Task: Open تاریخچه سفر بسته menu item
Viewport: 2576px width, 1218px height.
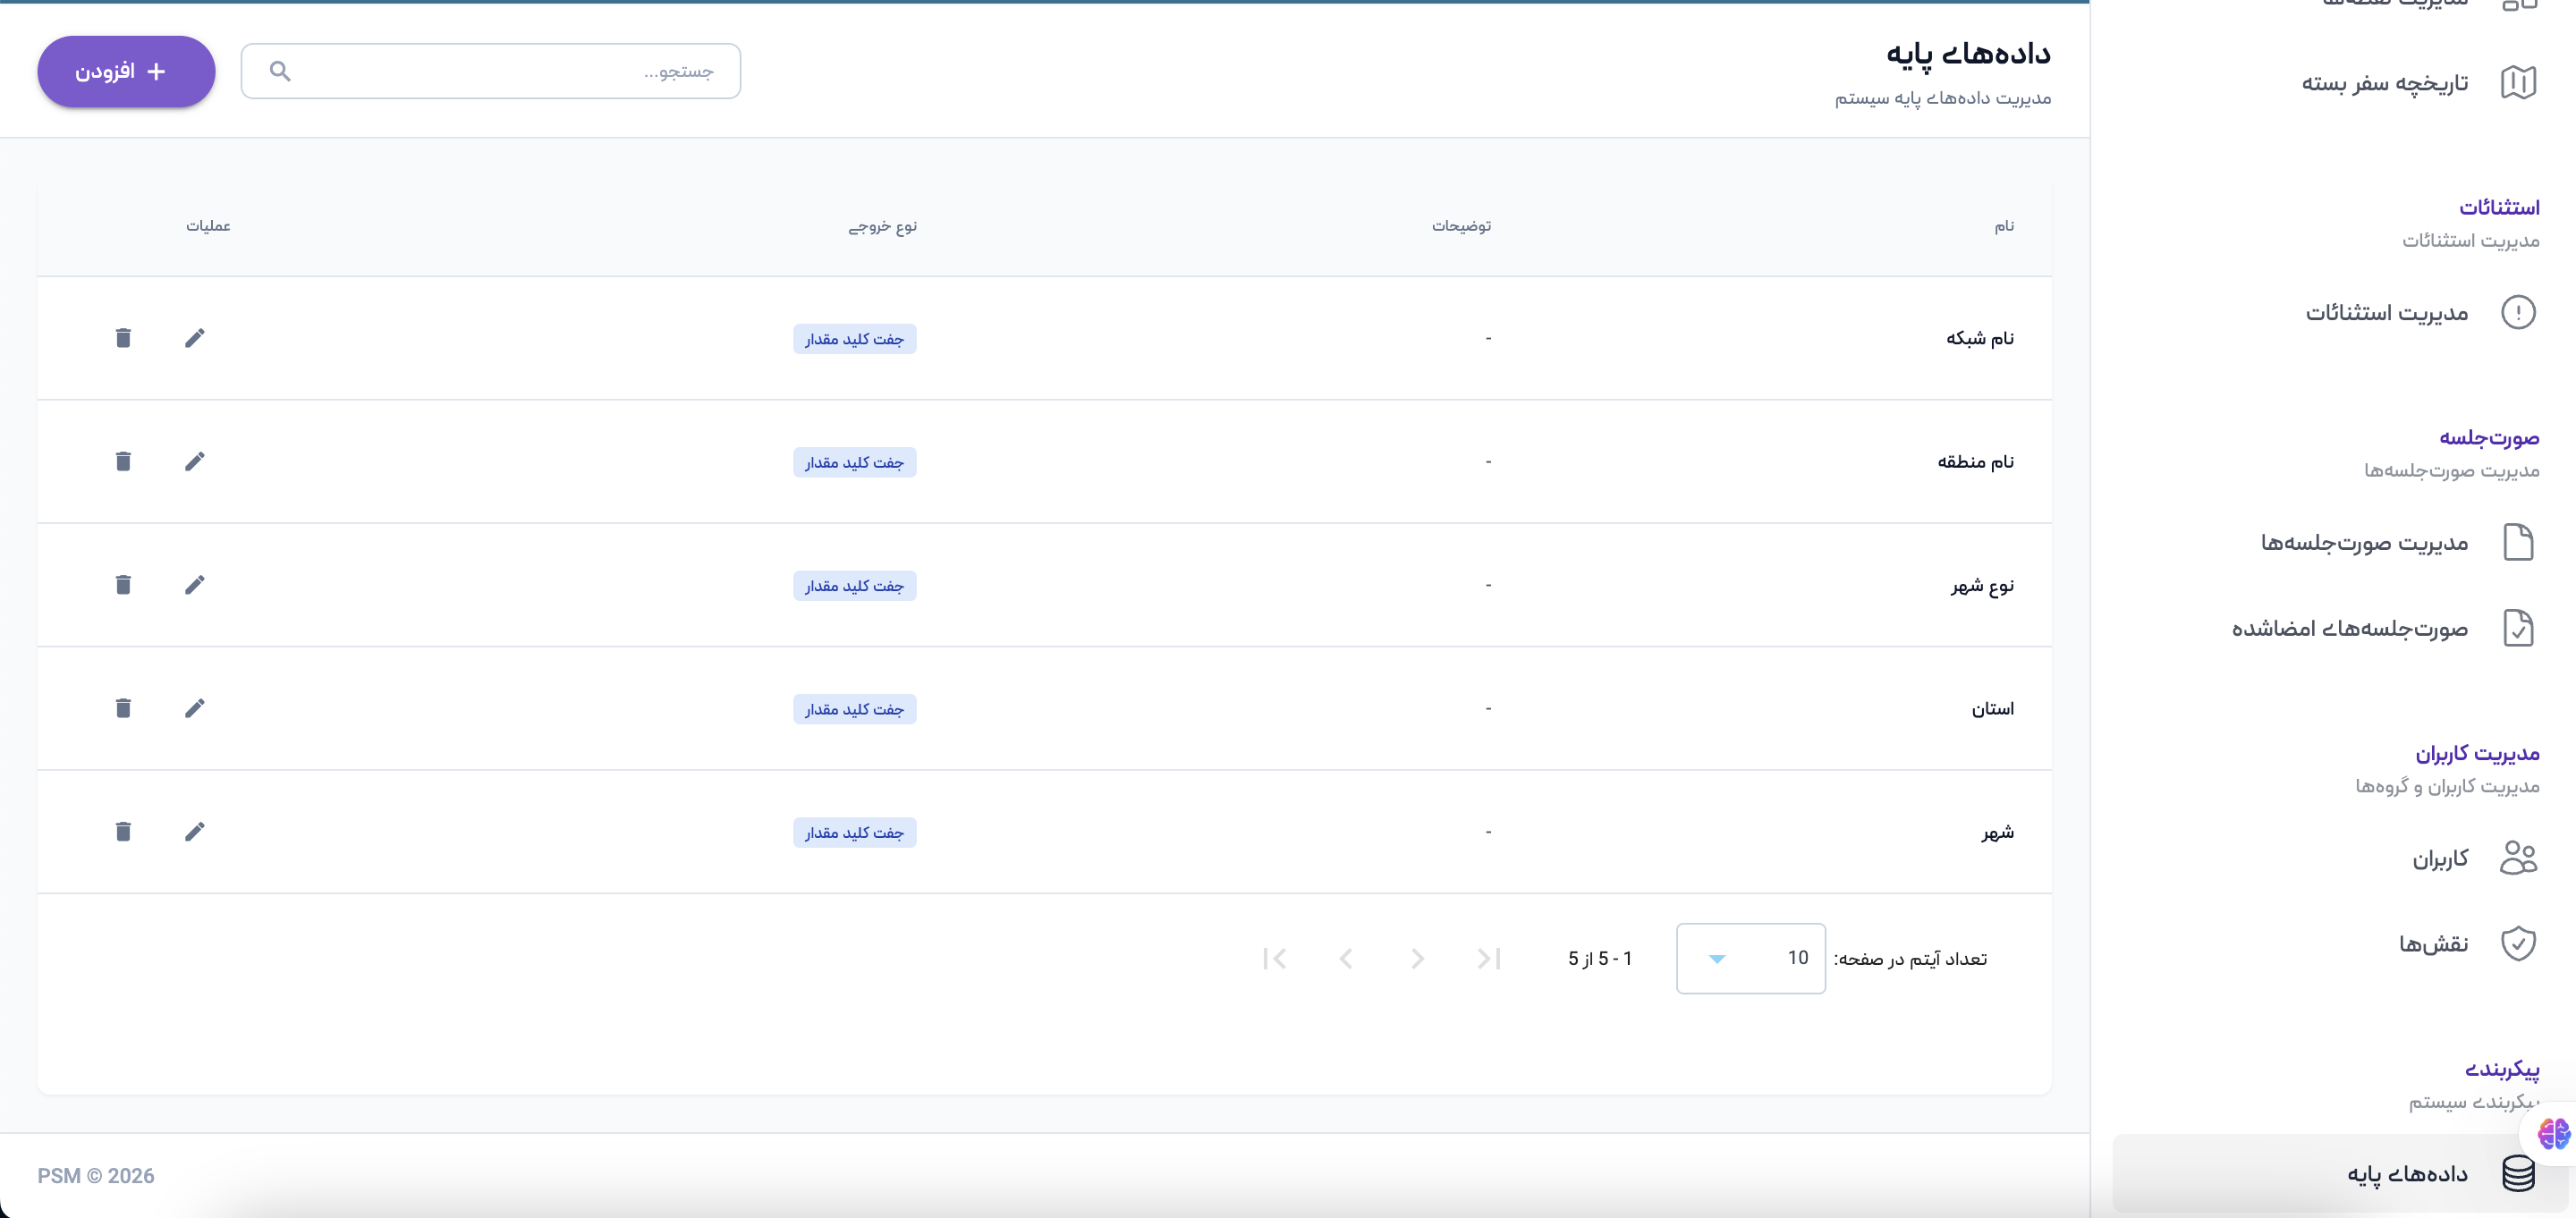Action: (2385, 83)
